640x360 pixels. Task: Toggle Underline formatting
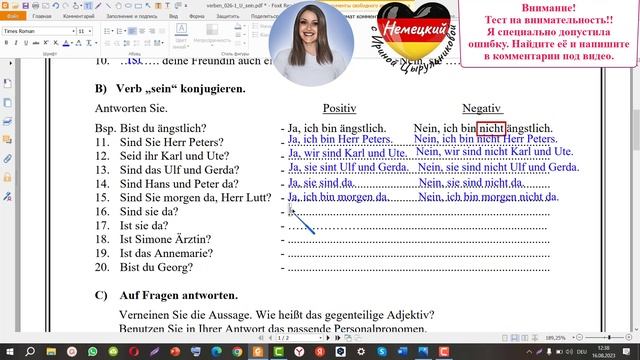pyautogui.click(x=26, y=43)
